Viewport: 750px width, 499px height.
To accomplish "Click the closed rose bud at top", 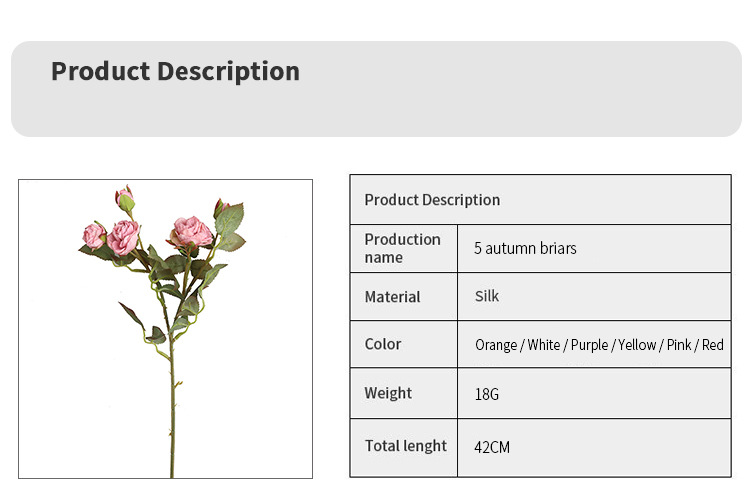I will pyautogui.click(x=125, y=199).
